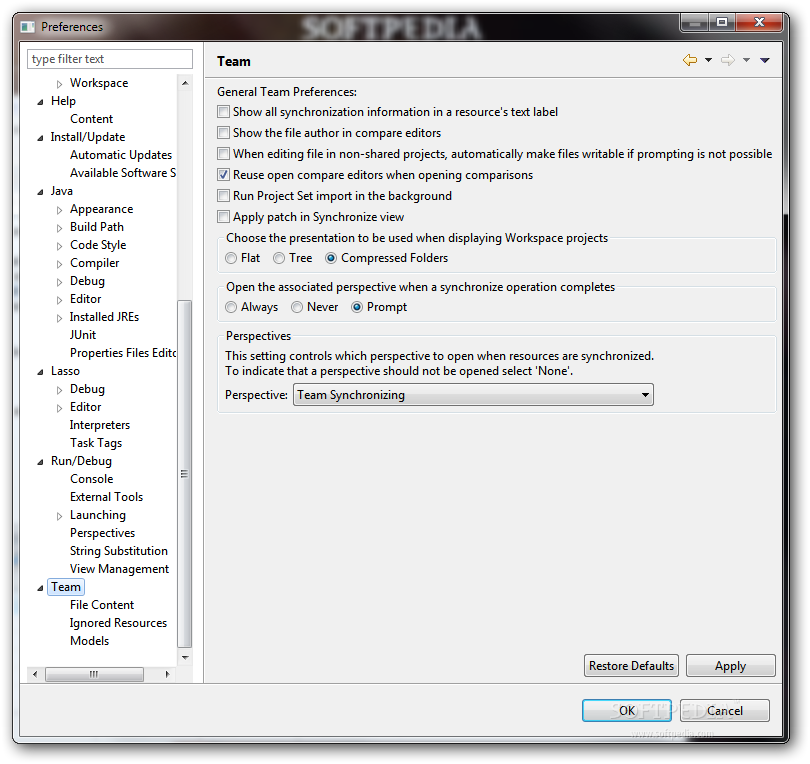The image size is (810, 764).
Task: Collapse the Help tree node
Action: (x=40, y=102)
